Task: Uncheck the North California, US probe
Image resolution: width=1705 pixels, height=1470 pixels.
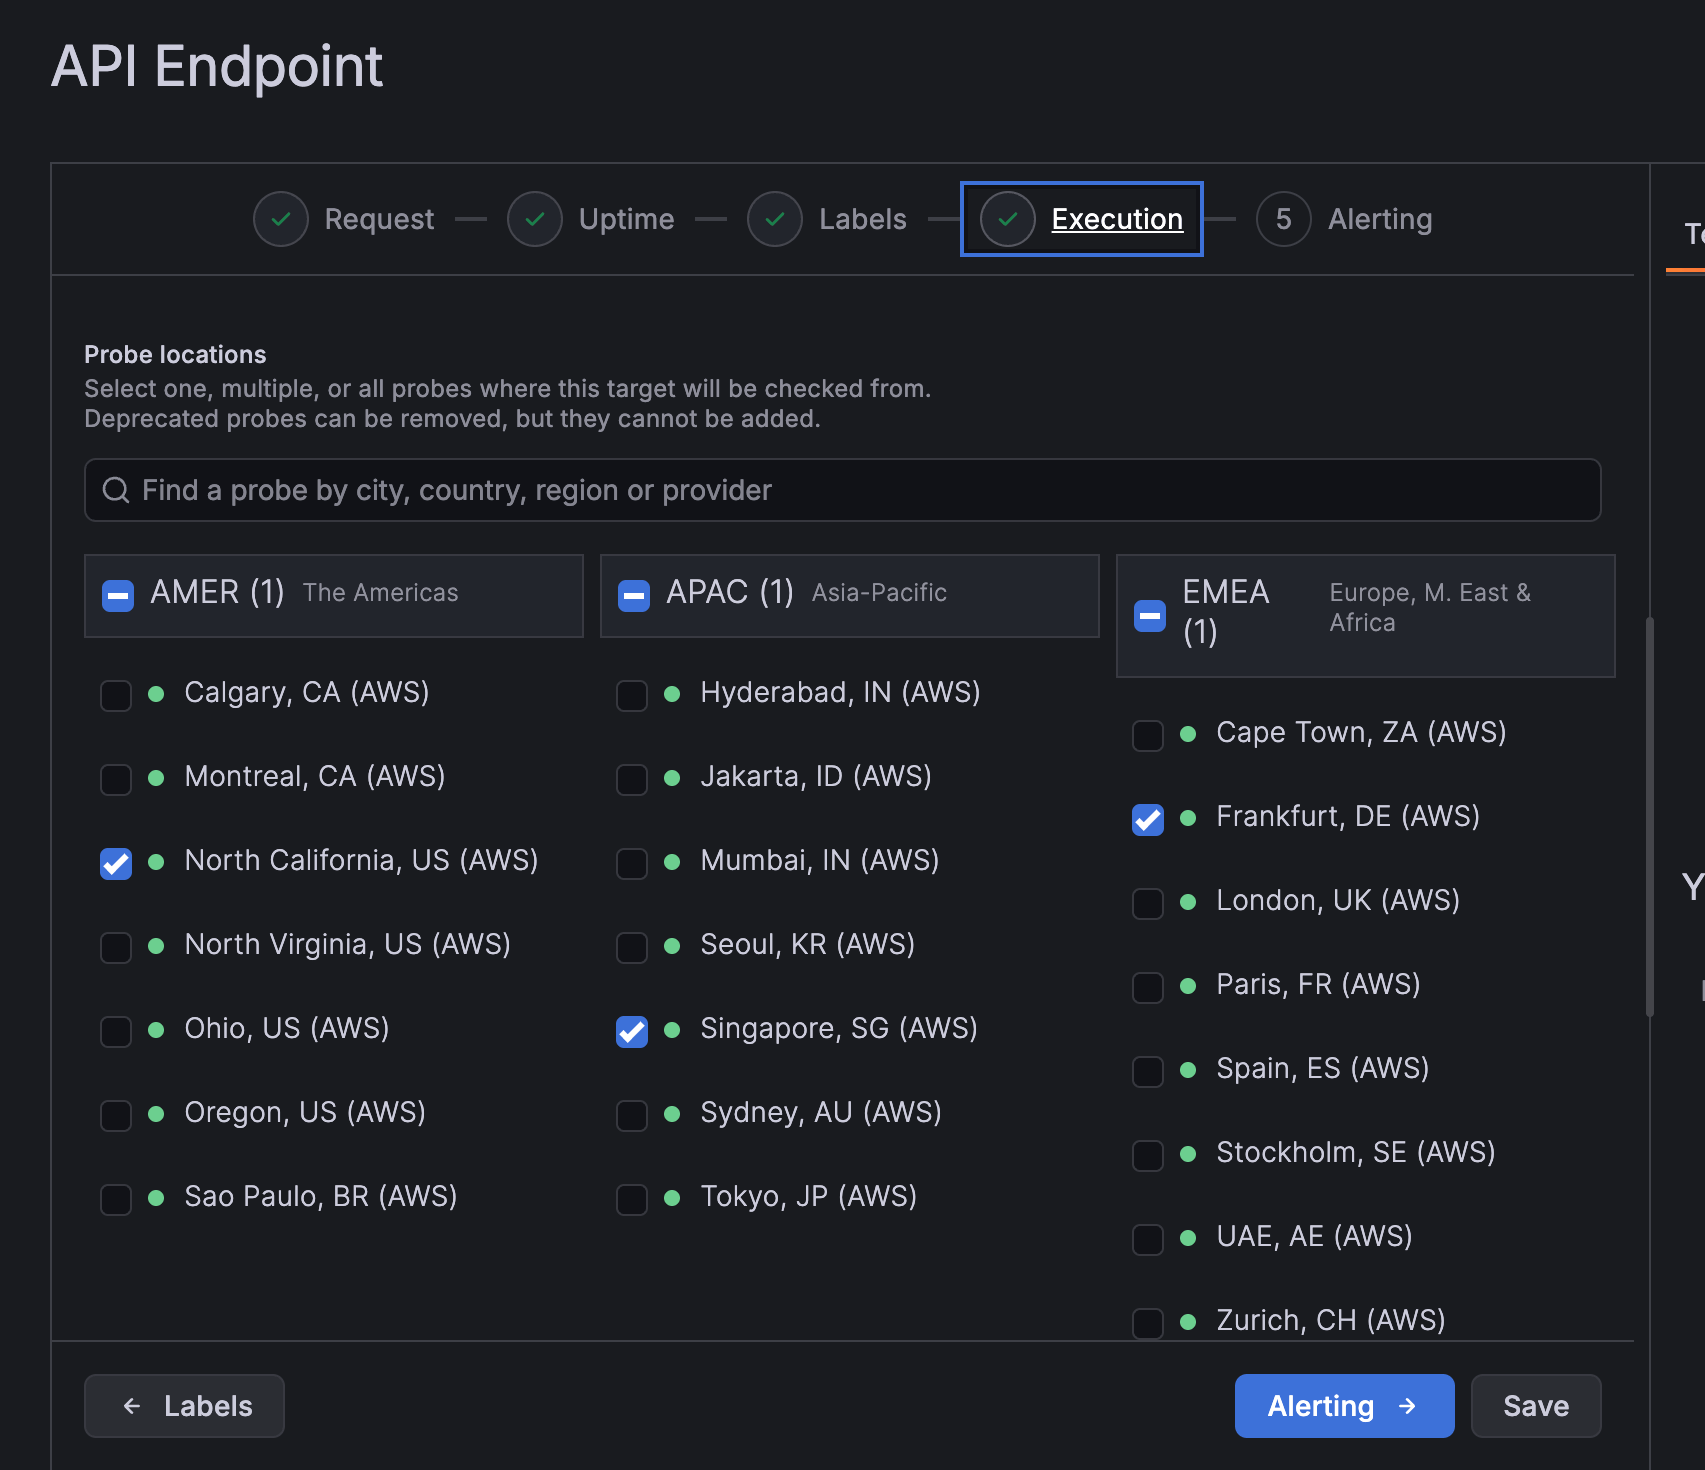Action: 115,863
